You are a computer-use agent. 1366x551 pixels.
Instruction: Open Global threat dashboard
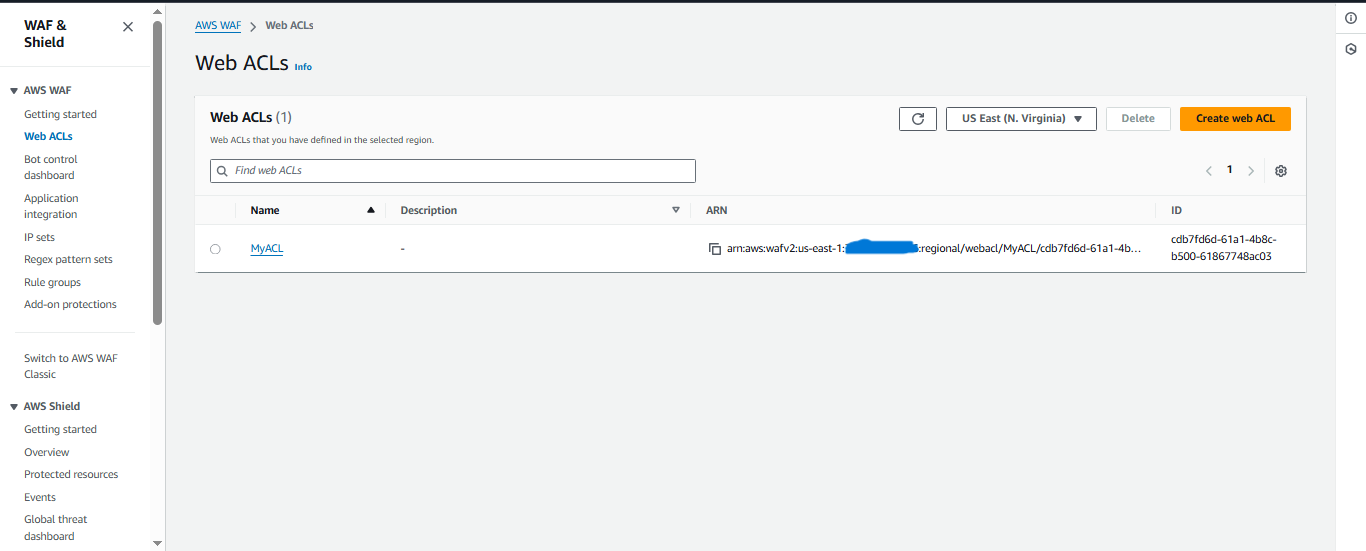[55, 527]
